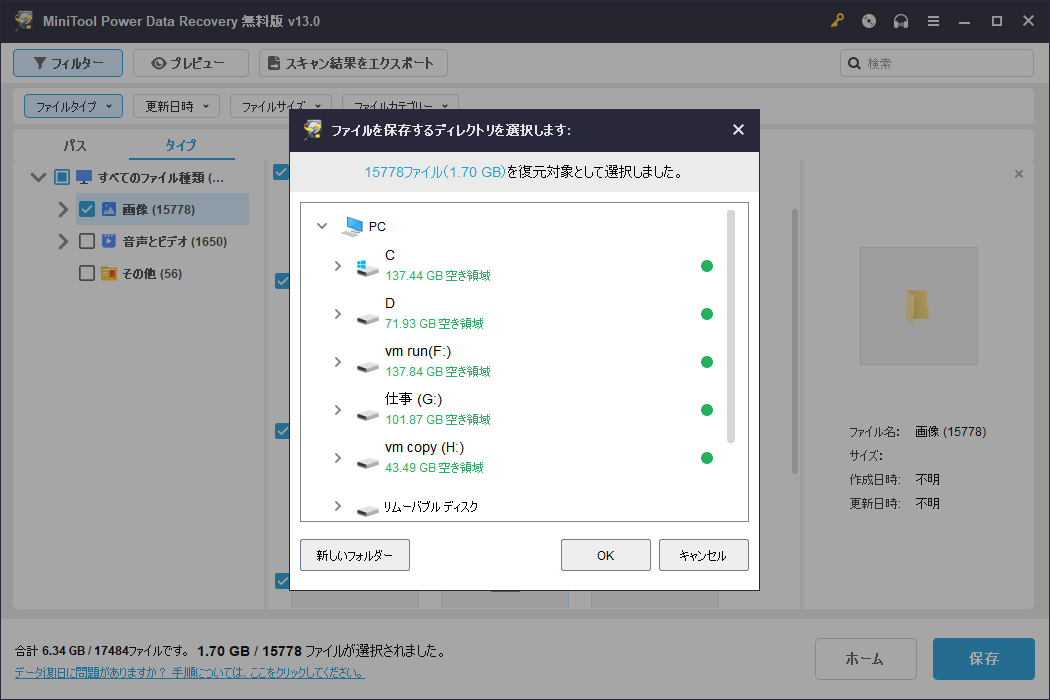Click the ホーム button
The width and height of the screenshot is (1050, 700).
pos(865,658)
